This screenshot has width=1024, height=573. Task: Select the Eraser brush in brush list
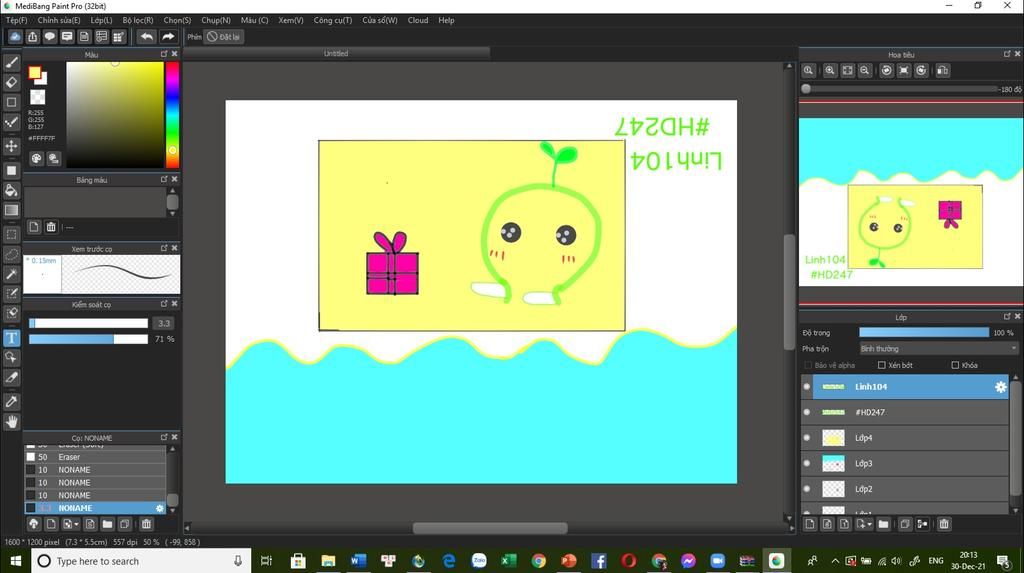(95, 457)
